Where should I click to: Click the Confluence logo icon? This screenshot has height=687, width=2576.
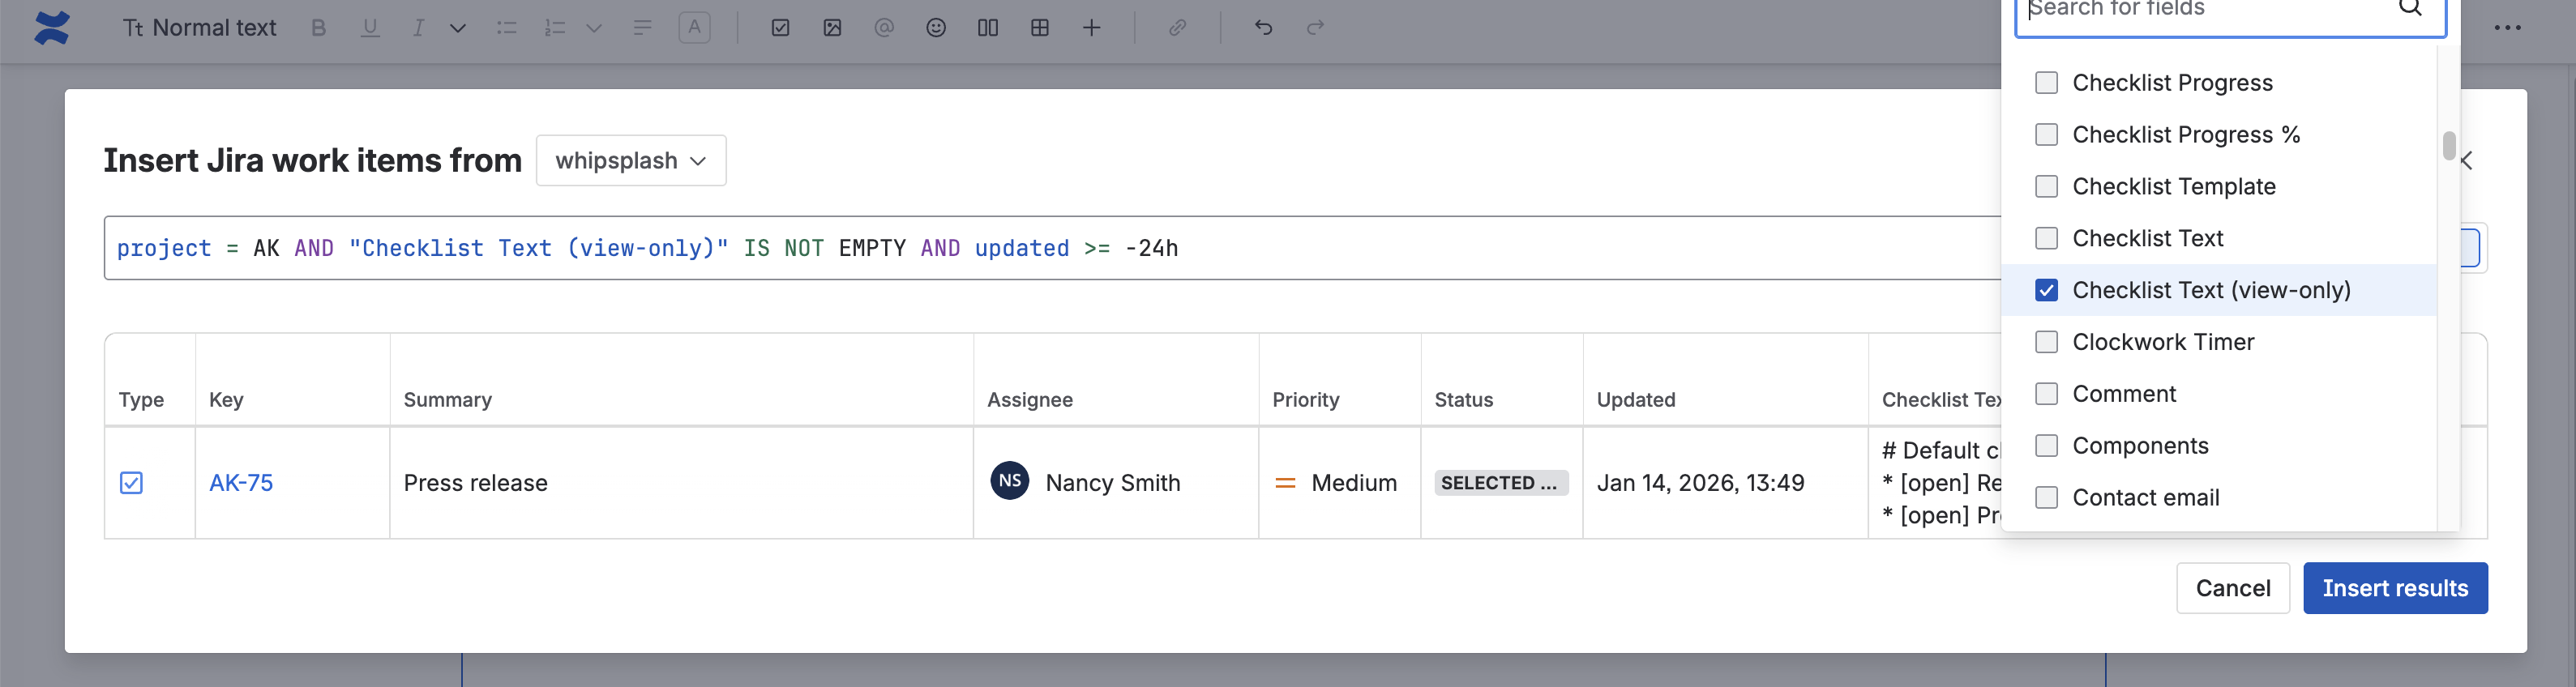[51, 28]
